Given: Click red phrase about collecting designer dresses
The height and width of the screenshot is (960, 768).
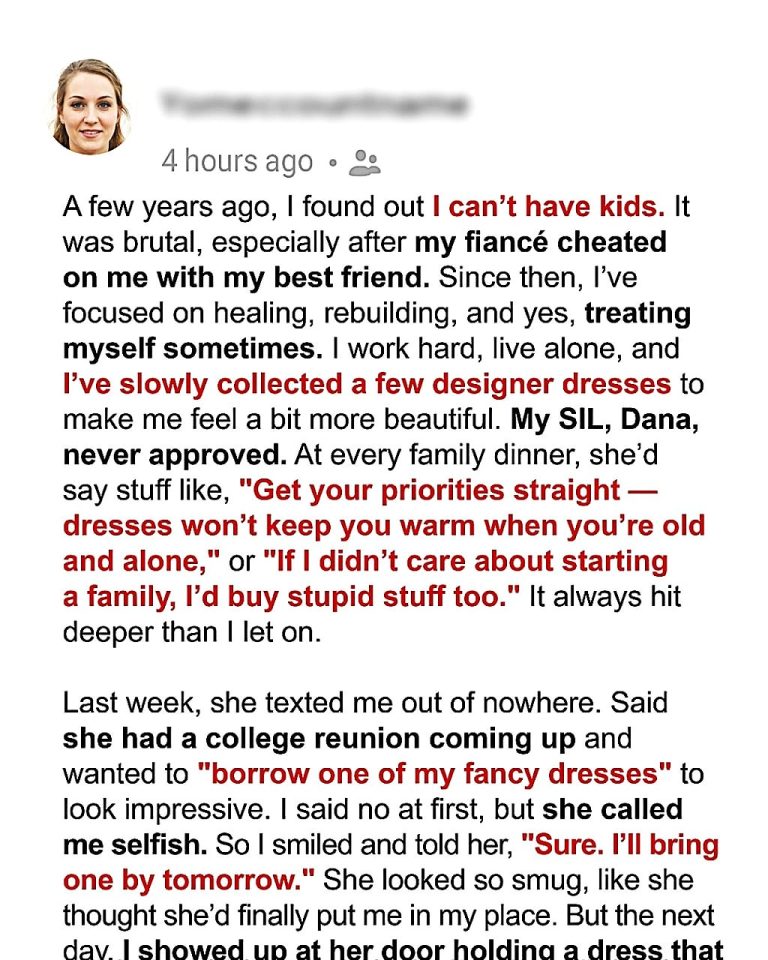Looking at the screenshot, I should tap(366, 384).
